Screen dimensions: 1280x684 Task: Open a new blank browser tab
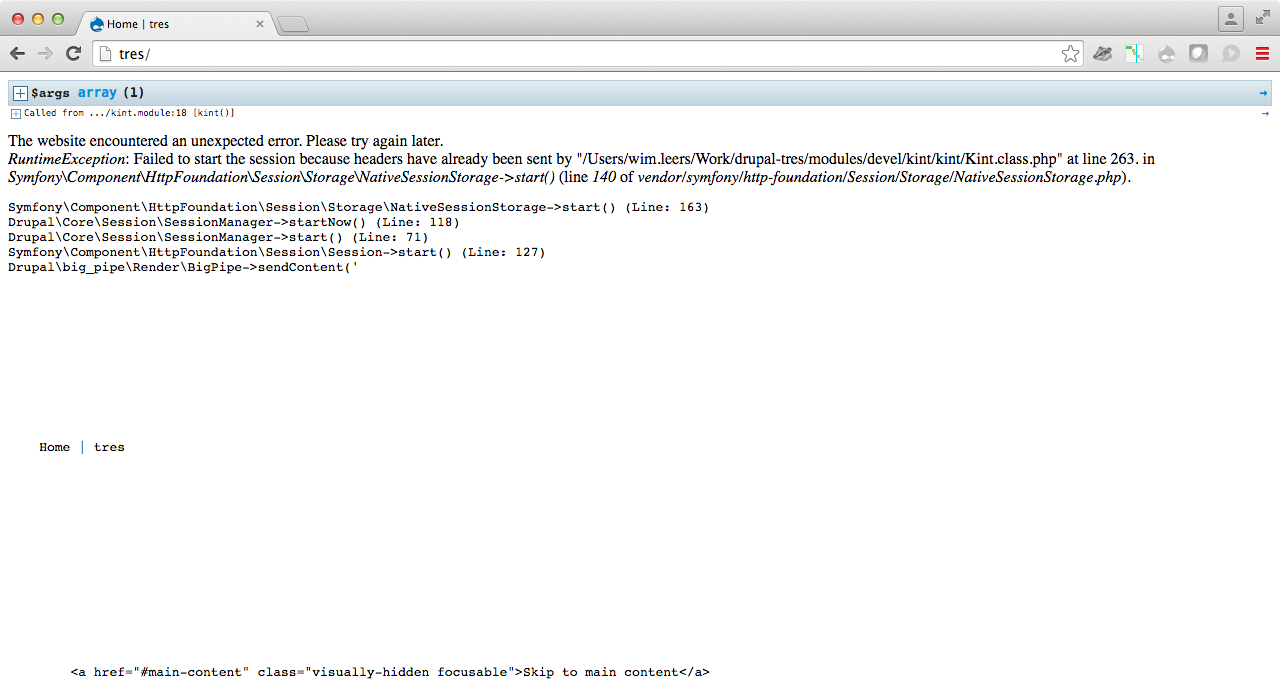point(292,22)
